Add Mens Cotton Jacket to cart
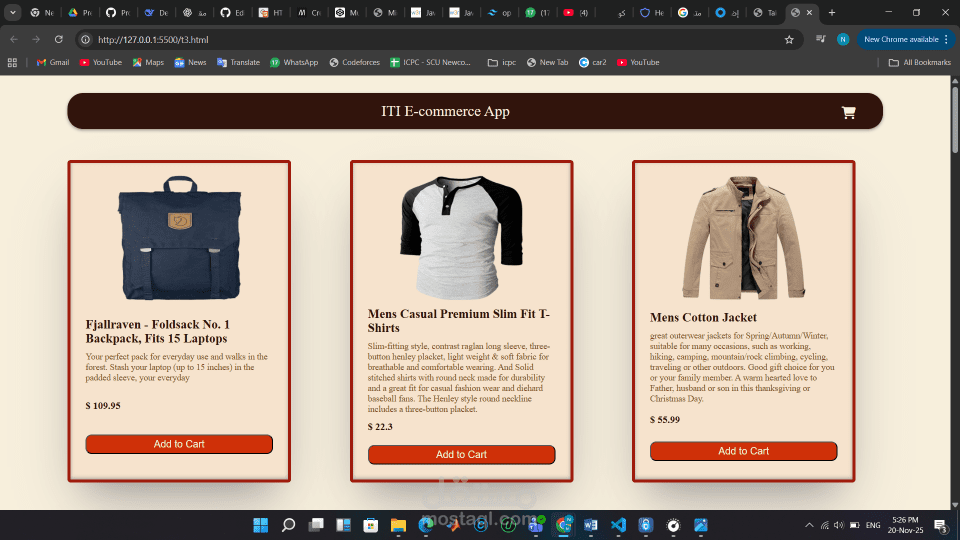 click(x=743, y=451)
